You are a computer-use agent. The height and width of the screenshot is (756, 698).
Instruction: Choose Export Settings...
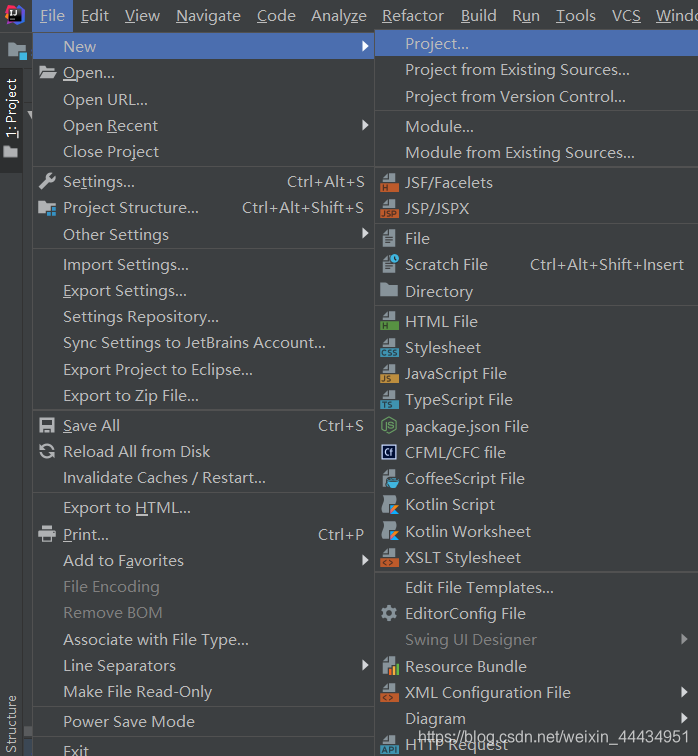(203, 290)
